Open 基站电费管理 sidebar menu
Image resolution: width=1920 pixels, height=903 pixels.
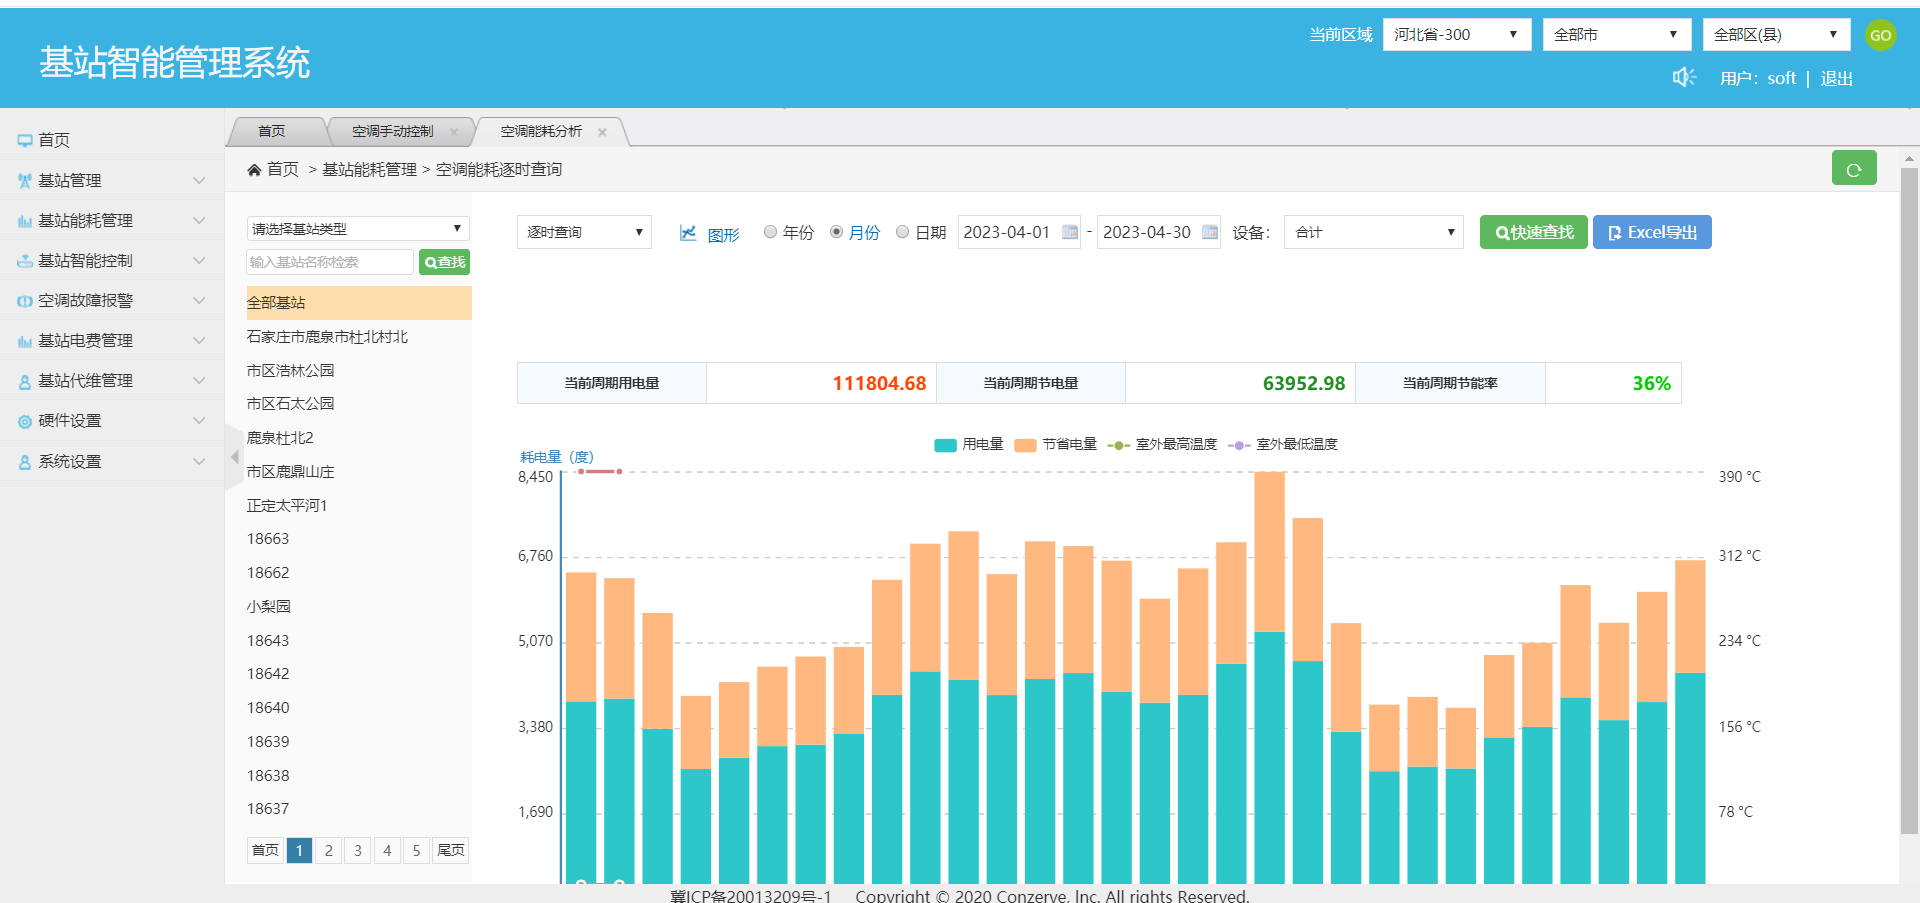point(112,341)
